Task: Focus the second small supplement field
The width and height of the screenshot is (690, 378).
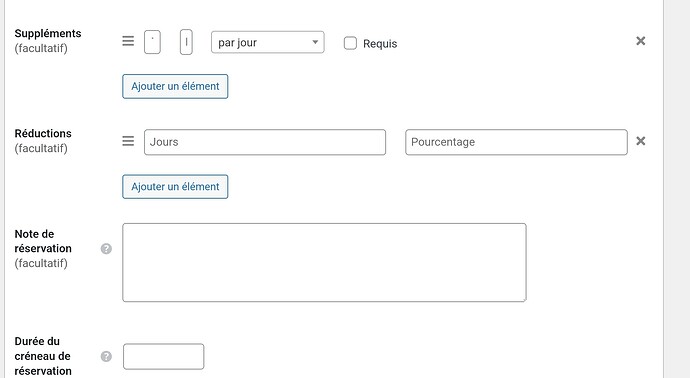Action: point(186,42)
